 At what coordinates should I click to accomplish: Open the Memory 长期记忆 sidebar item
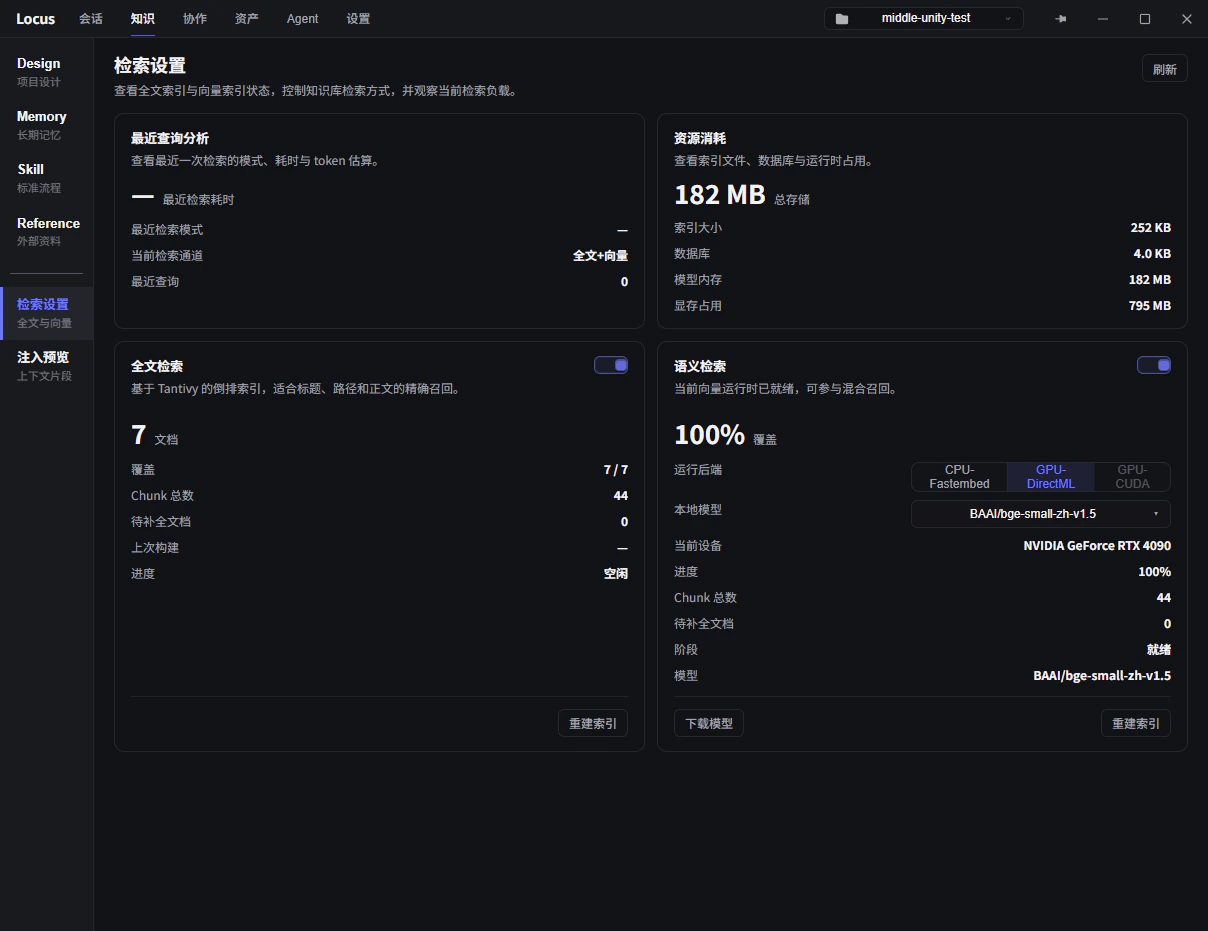pyautogui.click(x=47, y=125)
